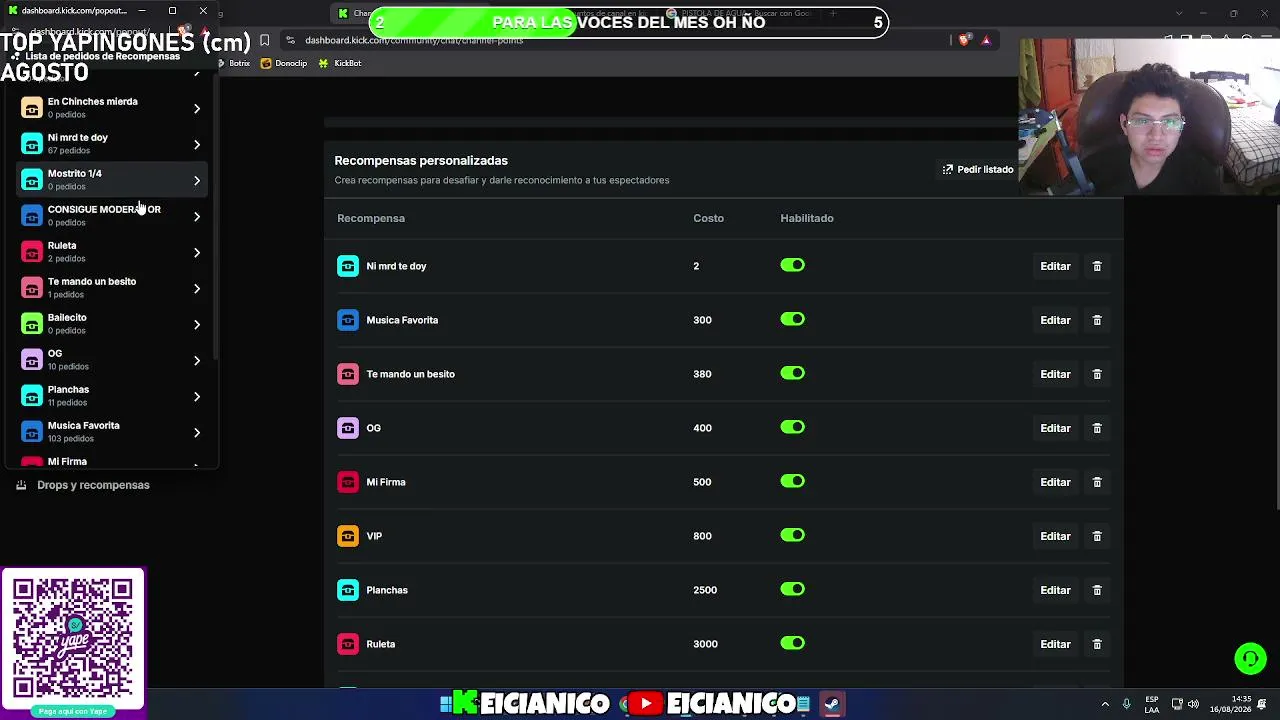1280x720 pixels.
Task: Expand En Chinches mierda requests
Action: pyautogui.click(x=197, y=108)
